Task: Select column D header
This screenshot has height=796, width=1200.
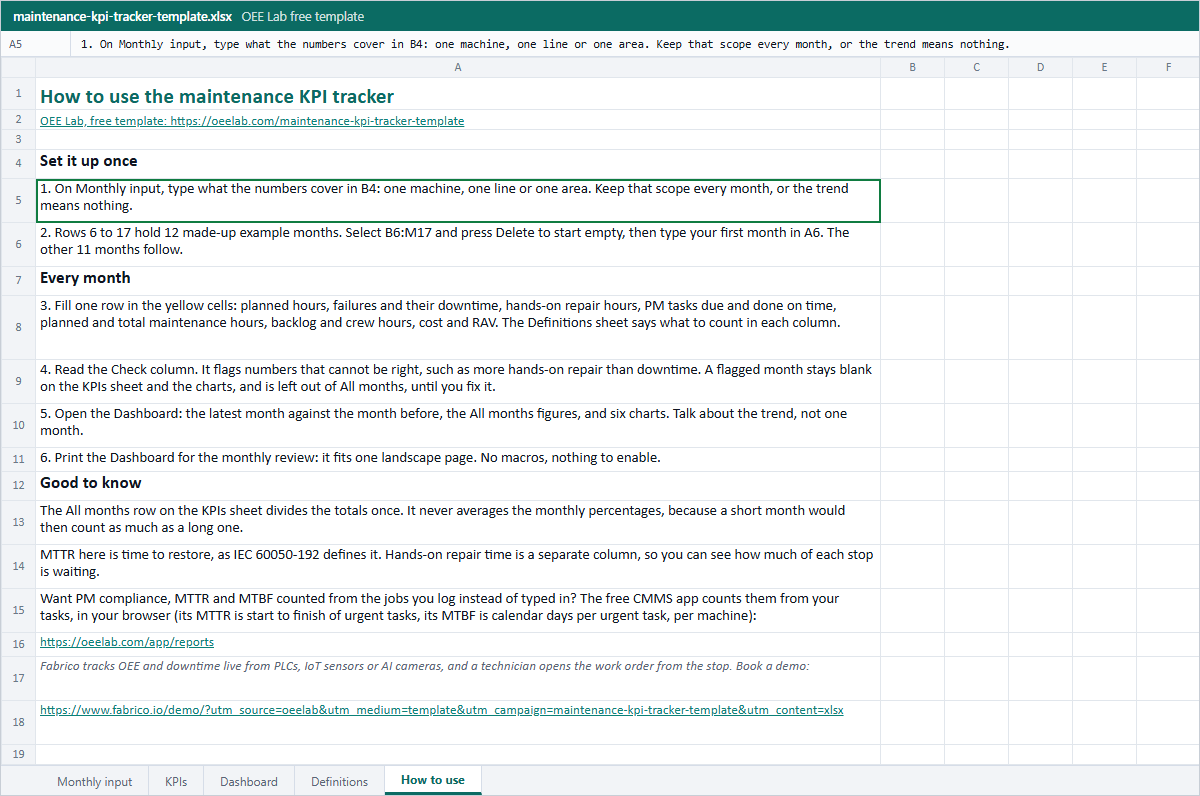Action: tap(1040, 67)
